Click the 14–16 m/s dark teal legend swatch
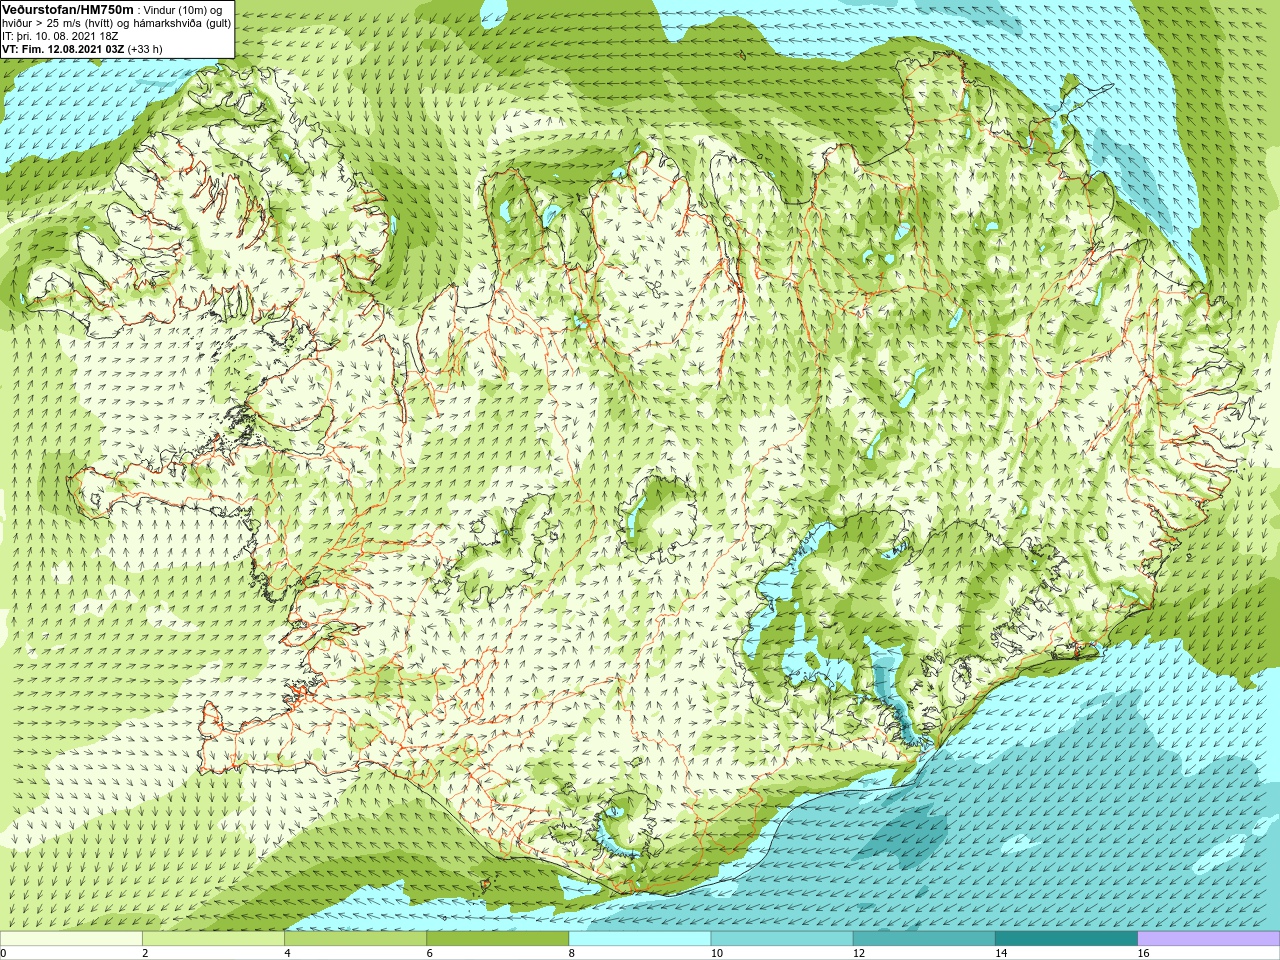The width and height of the screenshot is (1280, 960). [1067, 938]
